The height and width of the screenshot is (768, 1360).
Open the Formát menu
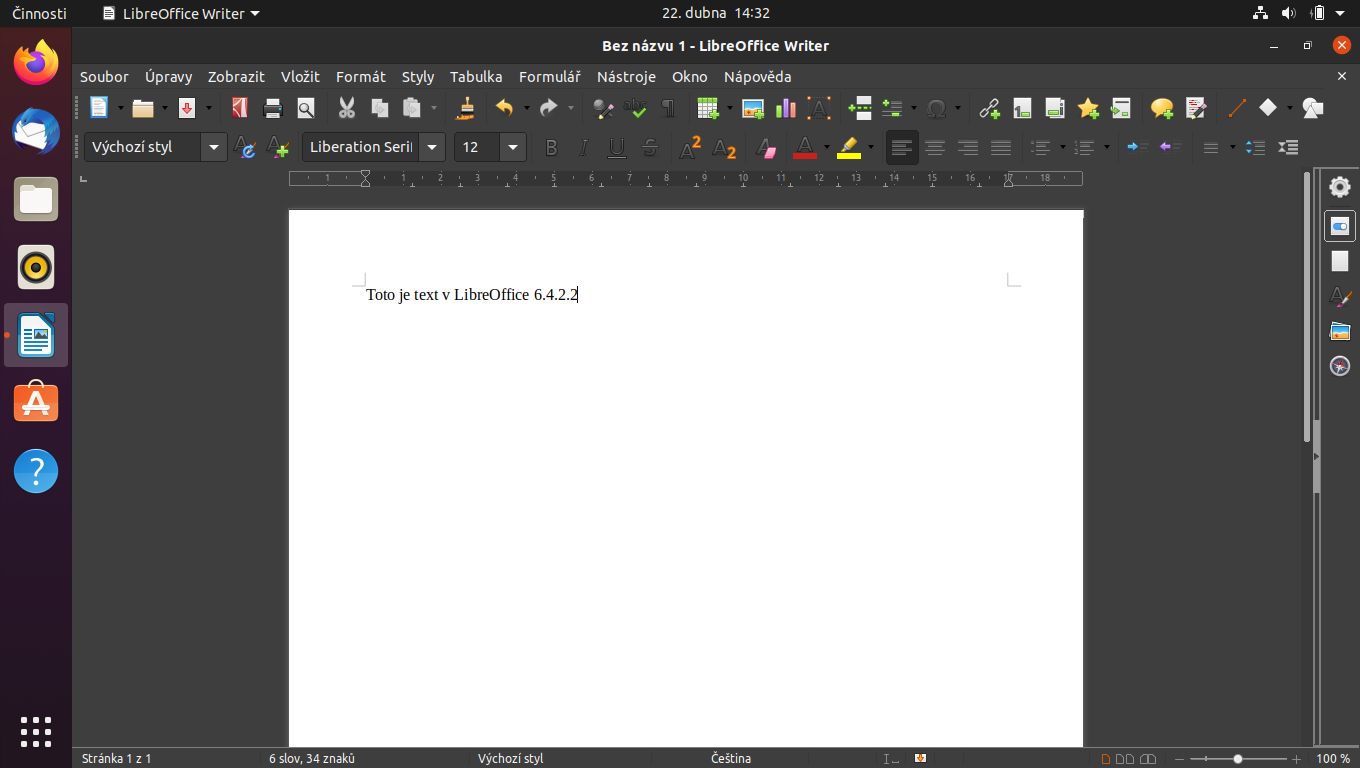361,77
